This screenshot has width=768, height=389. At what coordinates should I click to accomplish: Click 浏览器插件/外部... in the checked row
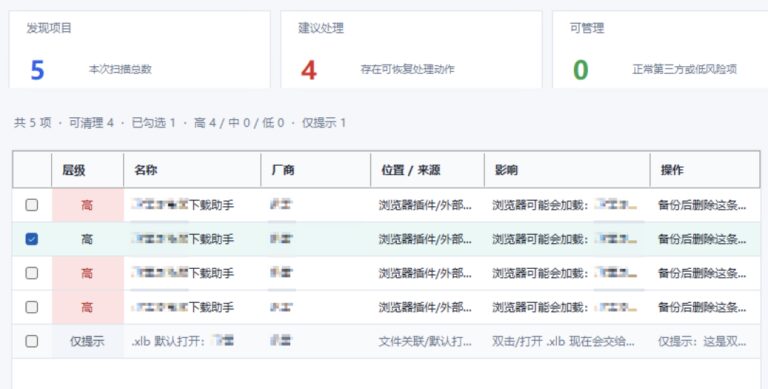(x=425, y=239)
